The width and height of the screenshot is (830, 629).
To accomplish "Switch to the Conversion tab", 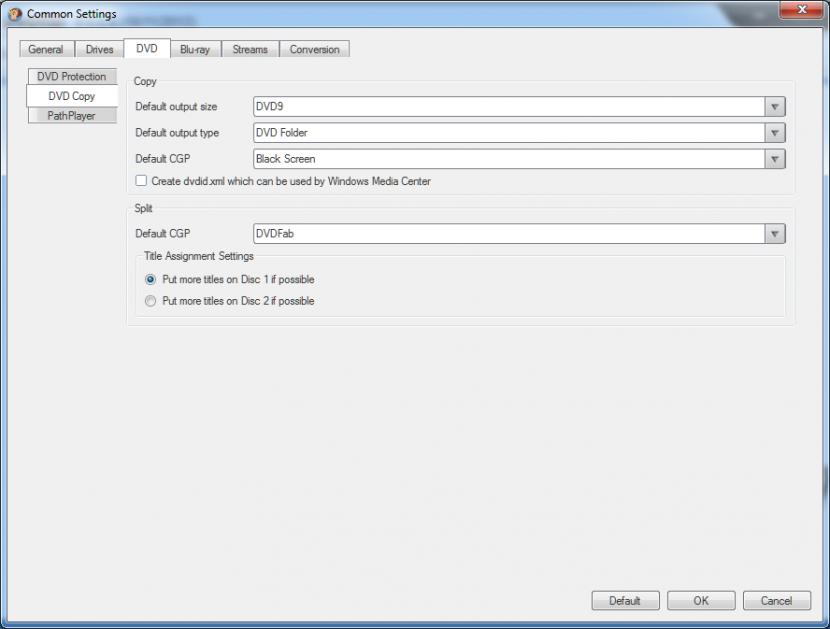I will pos(314,49).
